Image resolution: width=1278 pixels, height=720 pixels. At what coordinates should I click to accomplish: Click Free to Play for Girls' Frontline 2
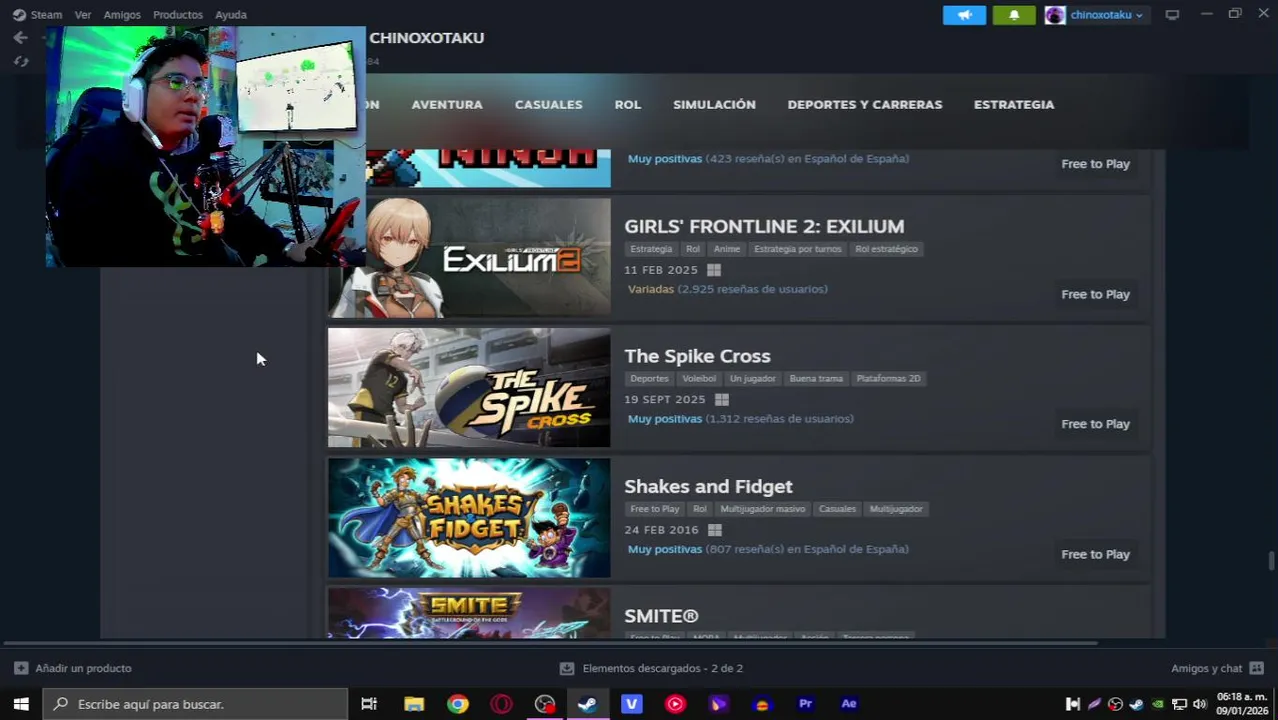click(1095, 294)
